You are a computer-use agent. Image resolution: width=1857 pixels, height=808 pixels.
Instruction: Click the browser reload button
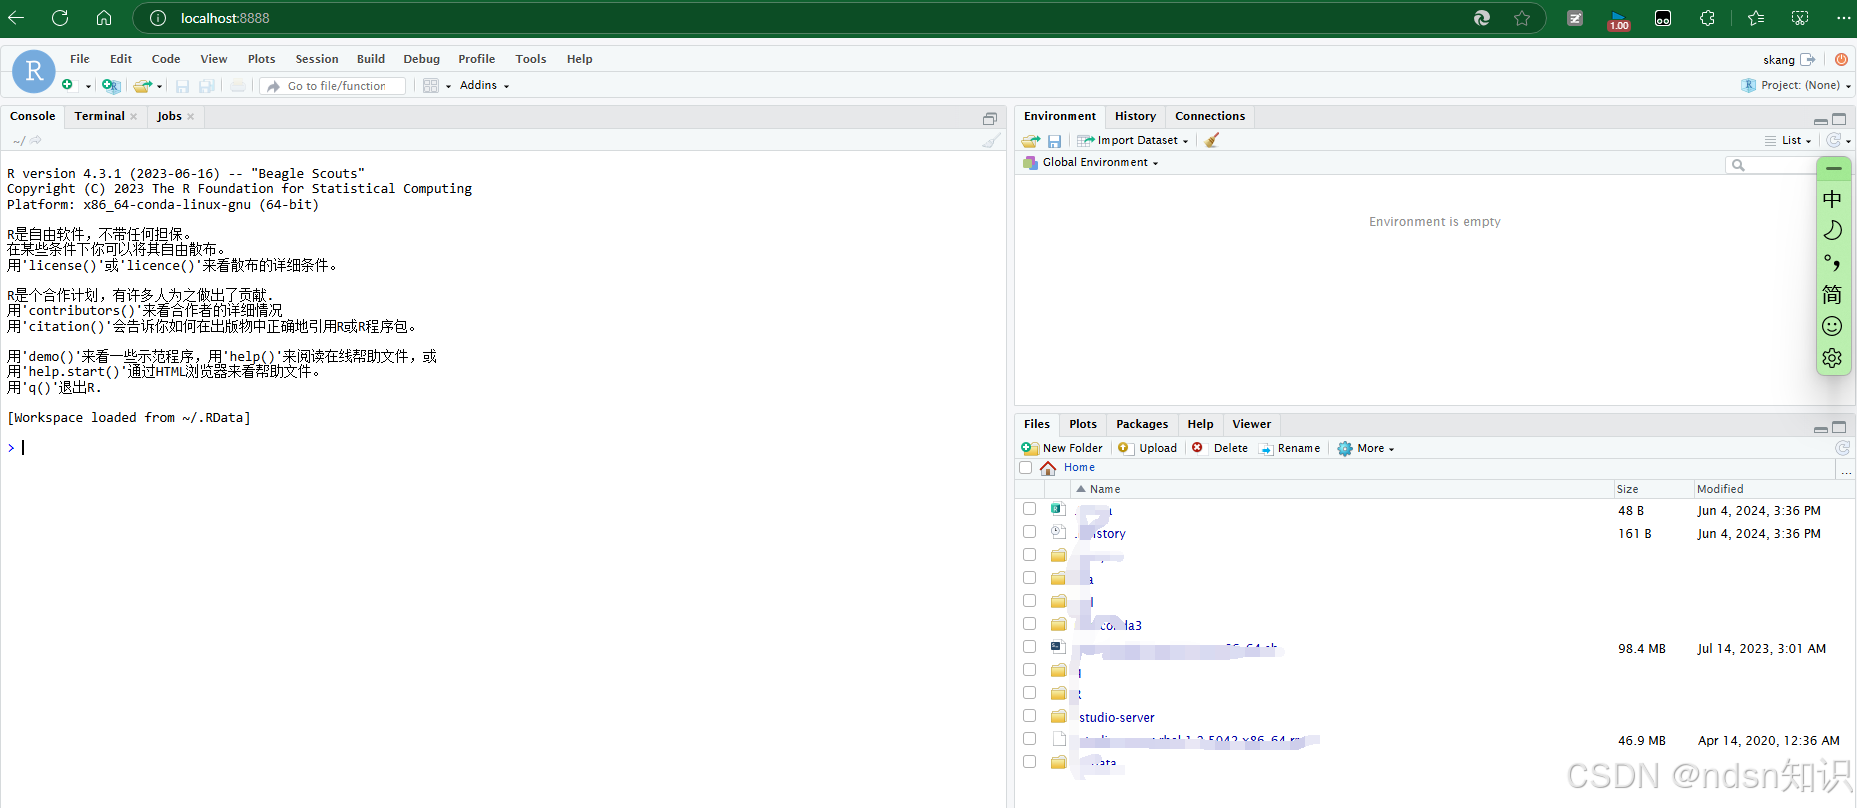coord(60,18)
